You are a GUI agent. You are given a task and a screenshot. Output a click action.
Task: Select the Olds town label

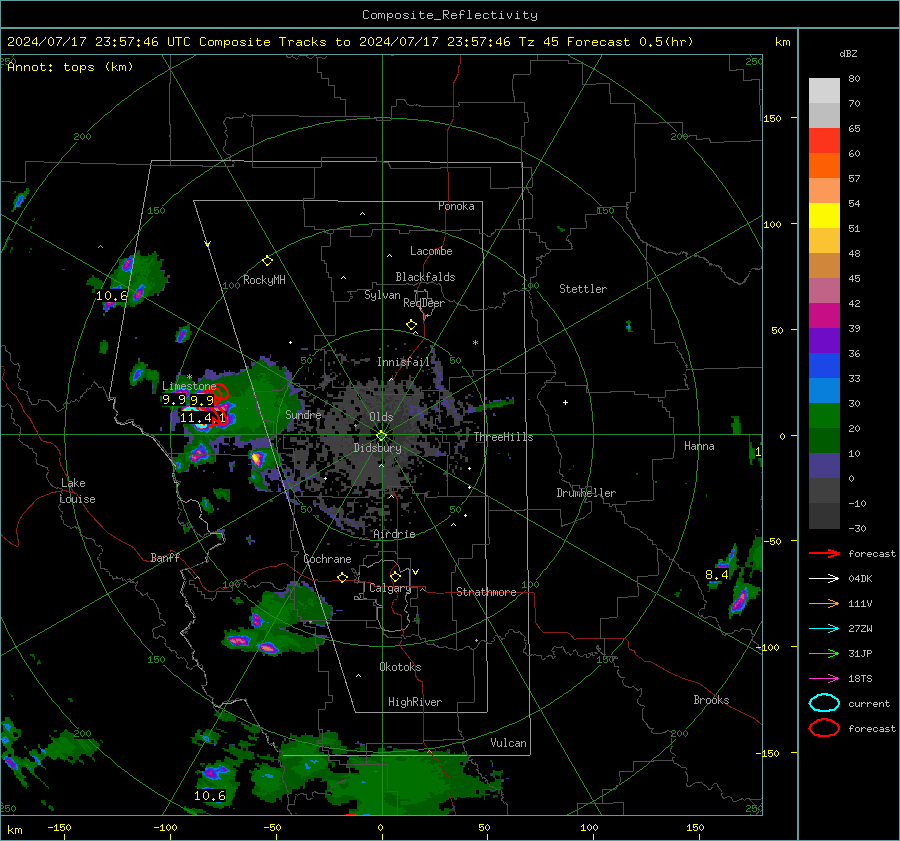[381, 417]
